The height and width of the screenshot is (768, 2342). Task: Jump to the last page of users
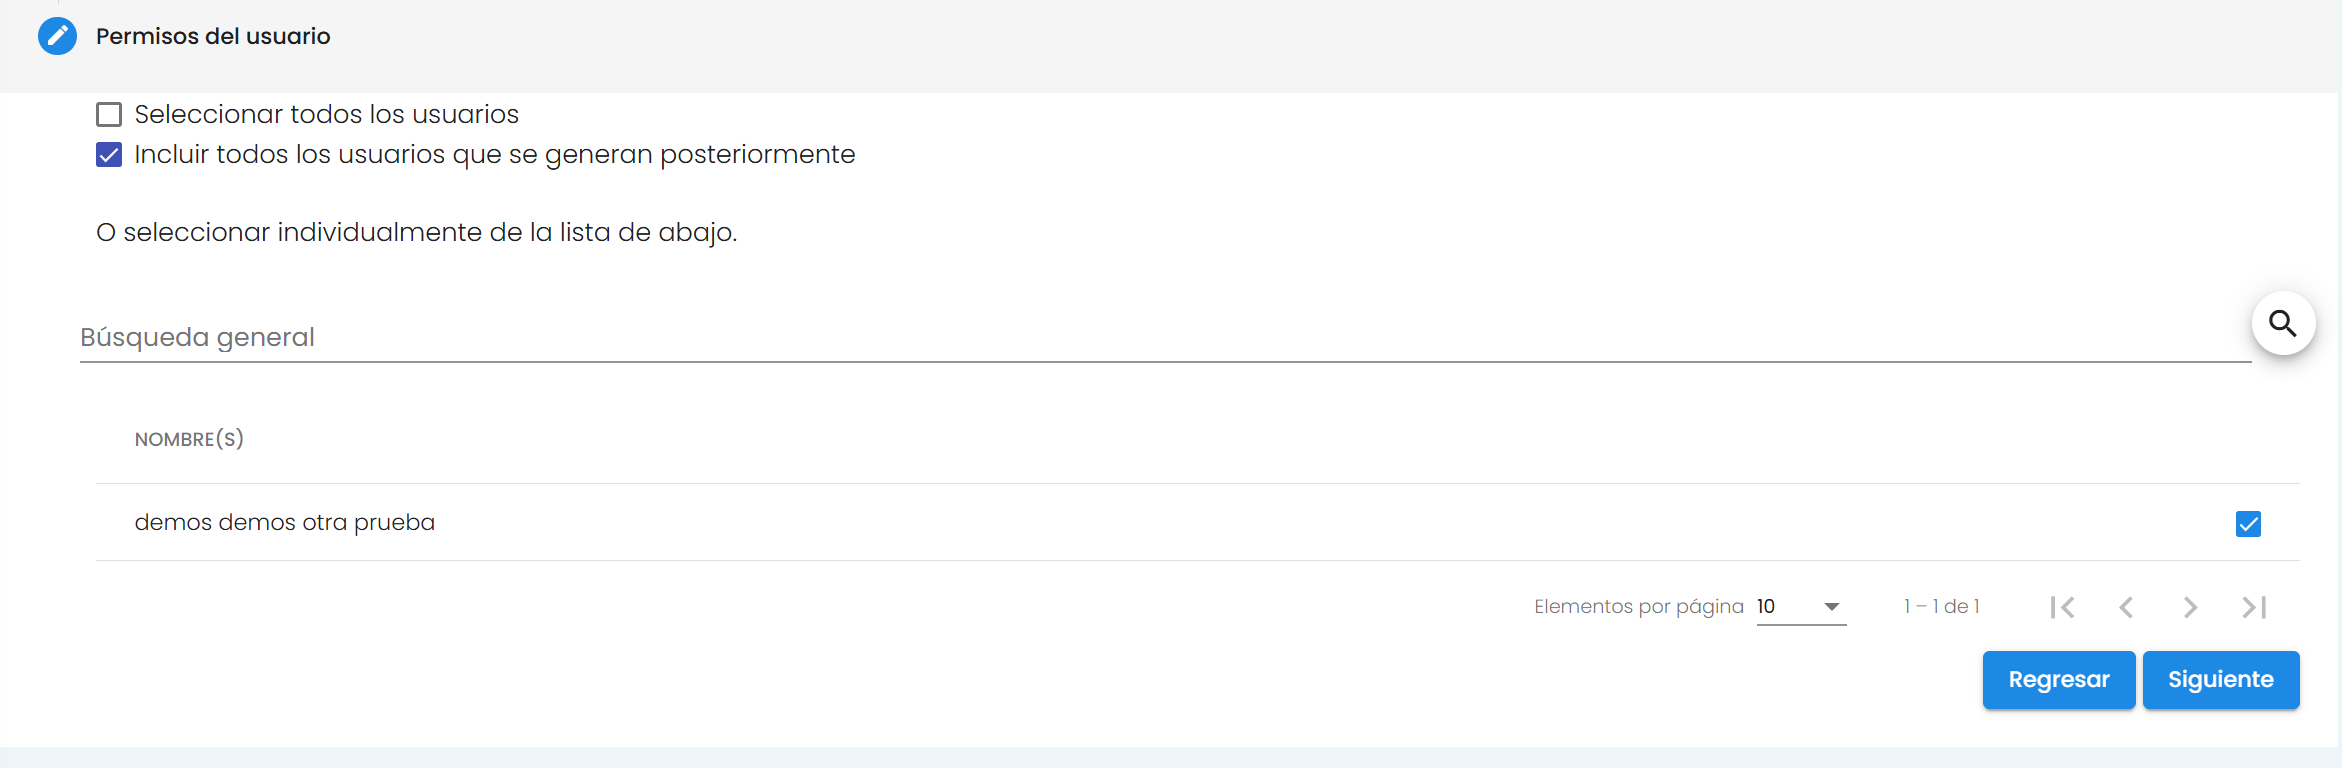[2254, 607]
